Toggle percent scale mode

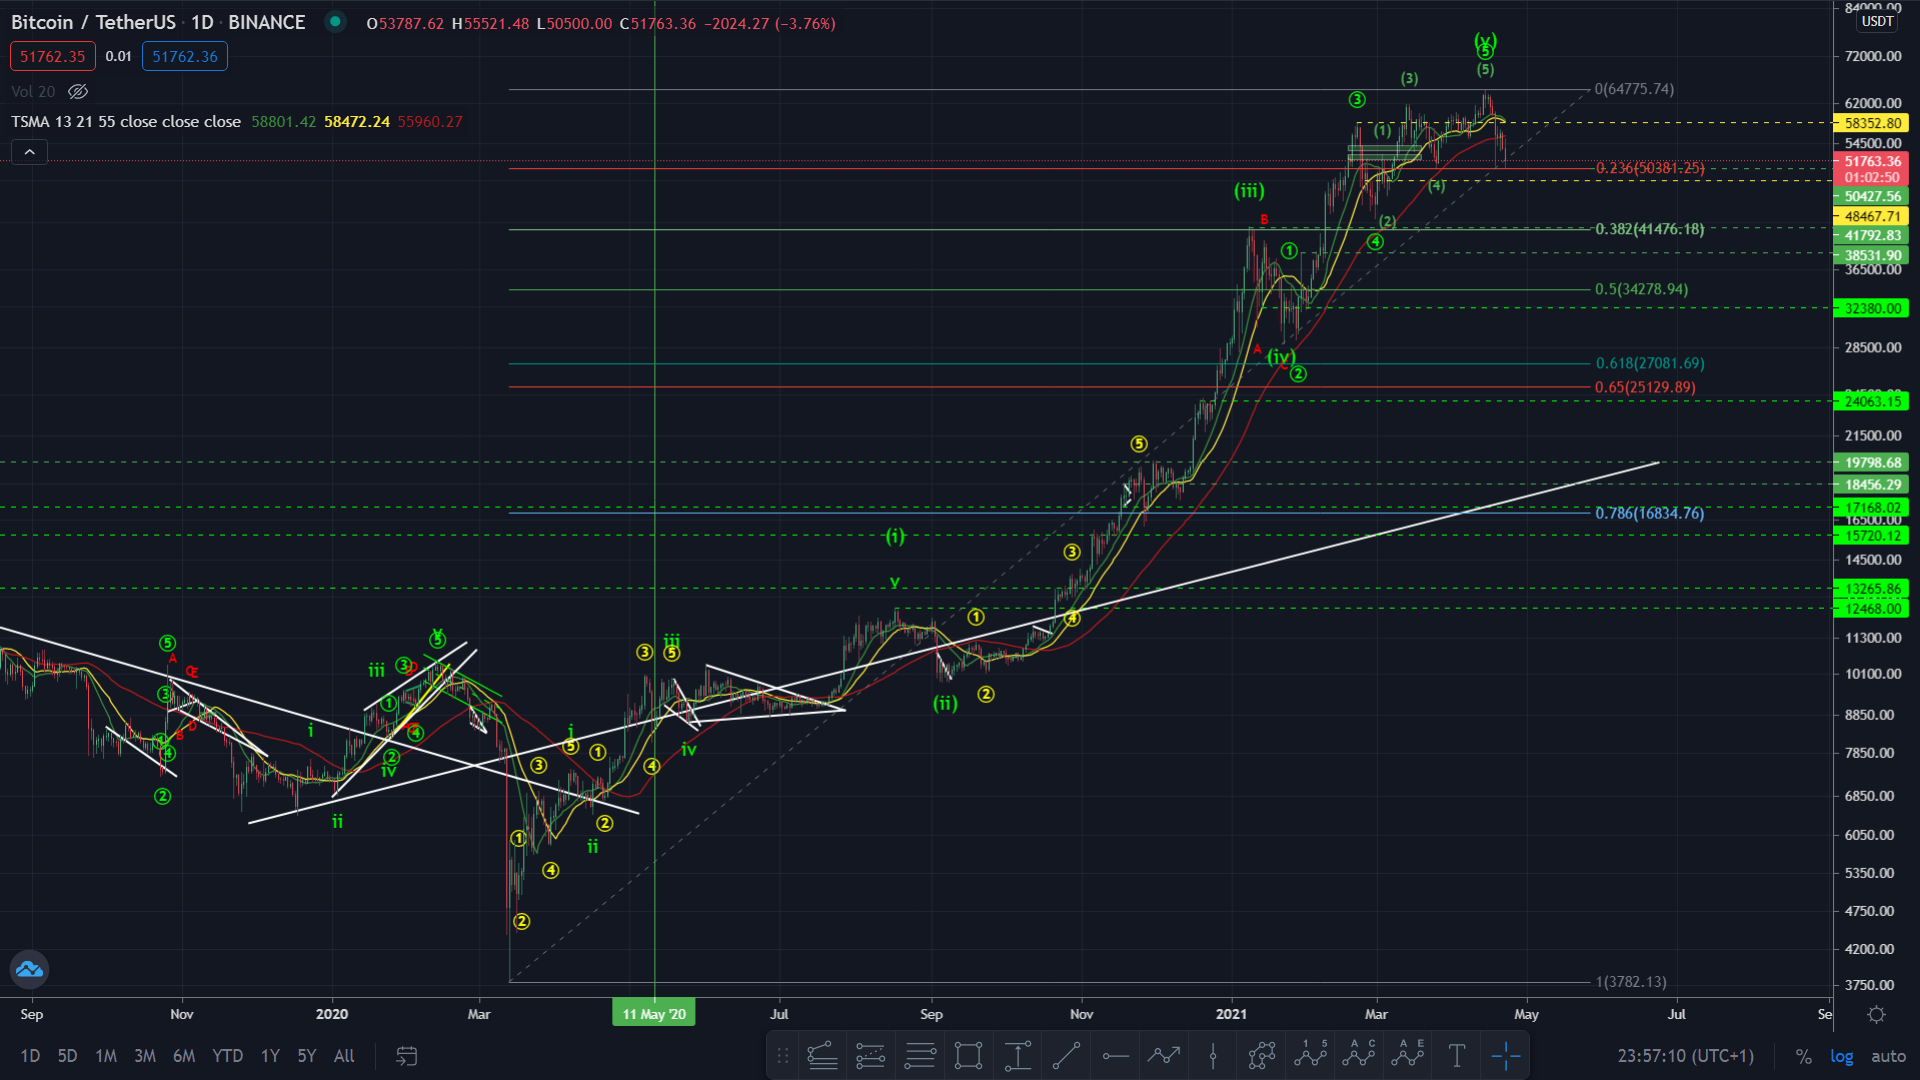(x=1803, y=1056)
